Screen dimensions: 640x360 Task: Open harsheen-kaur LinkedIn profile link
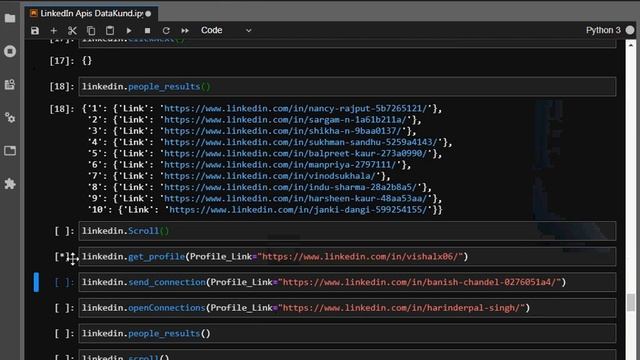coord(297,198)
